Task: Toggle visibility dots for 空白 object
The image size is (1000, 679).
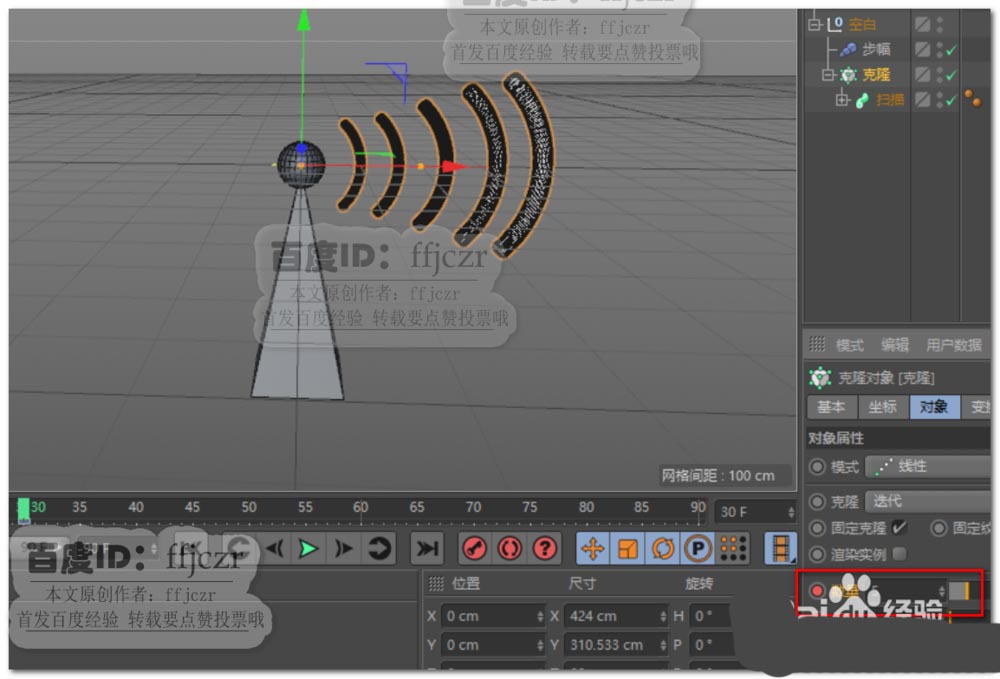Action: pyautogui.click(x=940, y=24)
